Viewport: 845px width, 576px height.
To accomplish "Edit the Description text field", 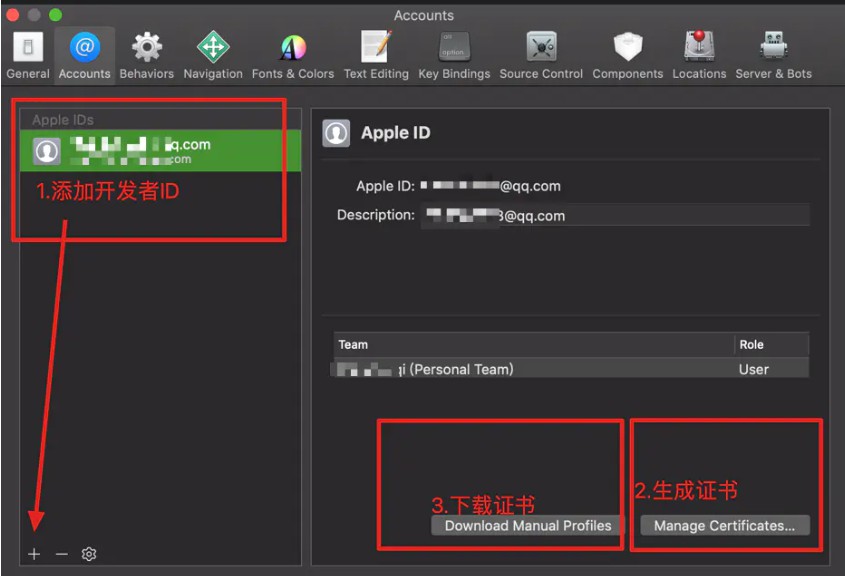I will coord(612,215).
